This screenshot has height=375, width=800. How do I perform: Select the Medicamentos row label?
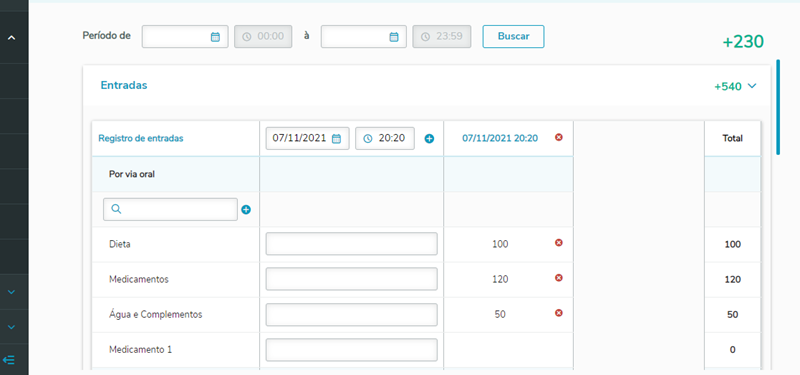[x=139, y=280]
